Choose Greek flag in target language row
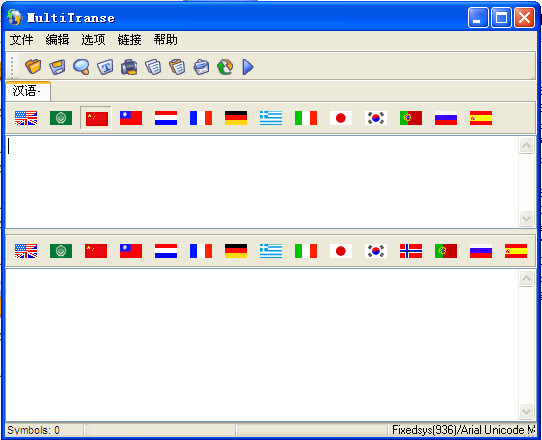542x440 pixels. click(x=271, y=251)
